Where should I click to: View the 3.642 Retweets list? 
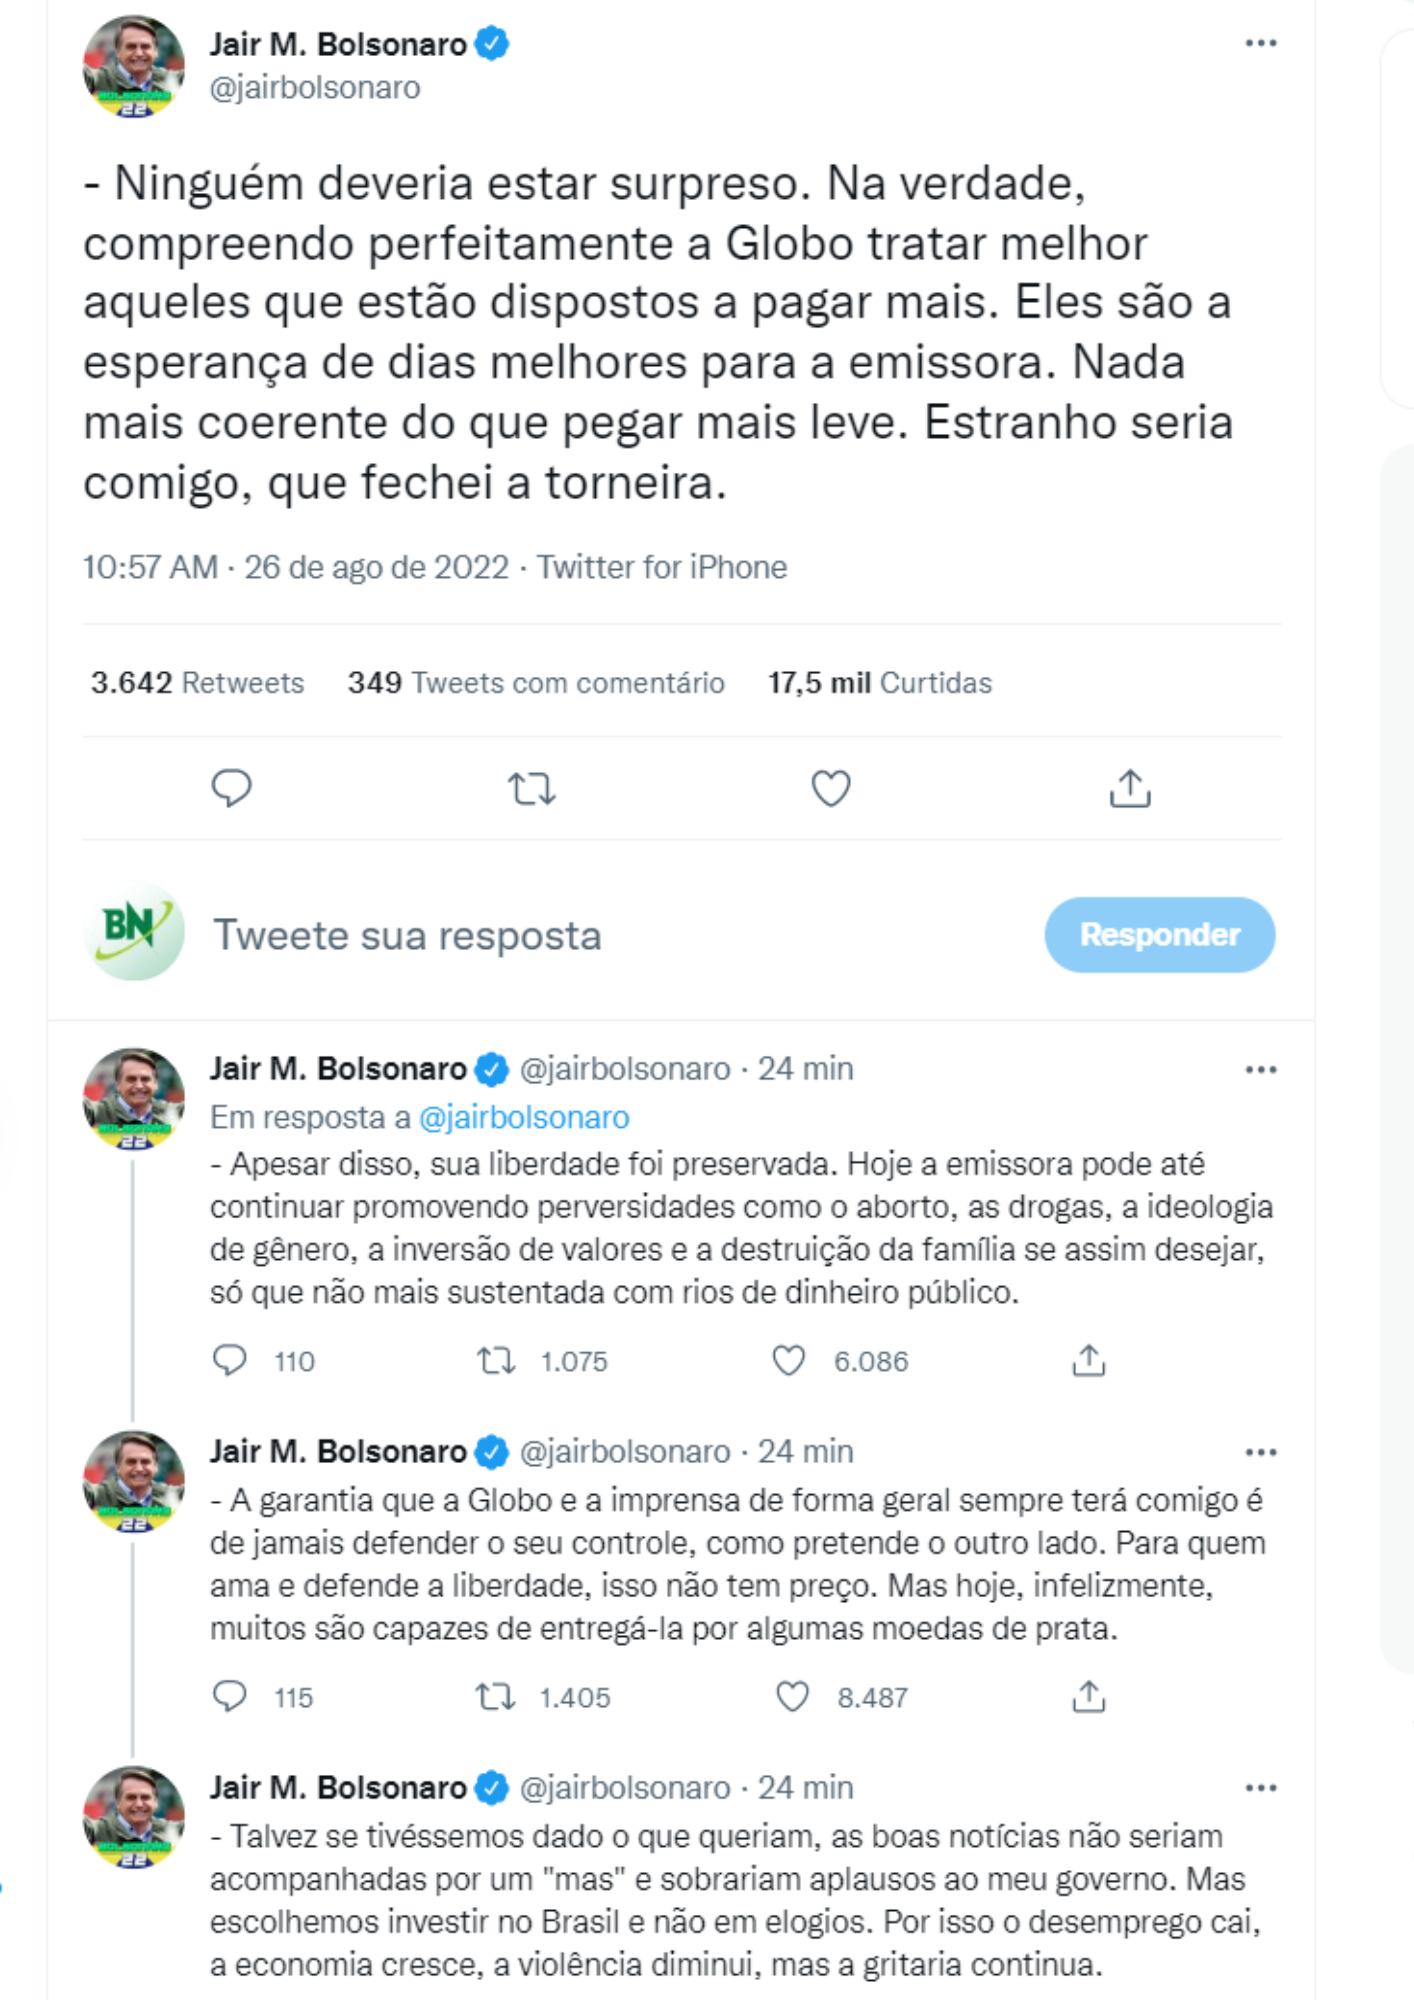[x=197, y=683]
